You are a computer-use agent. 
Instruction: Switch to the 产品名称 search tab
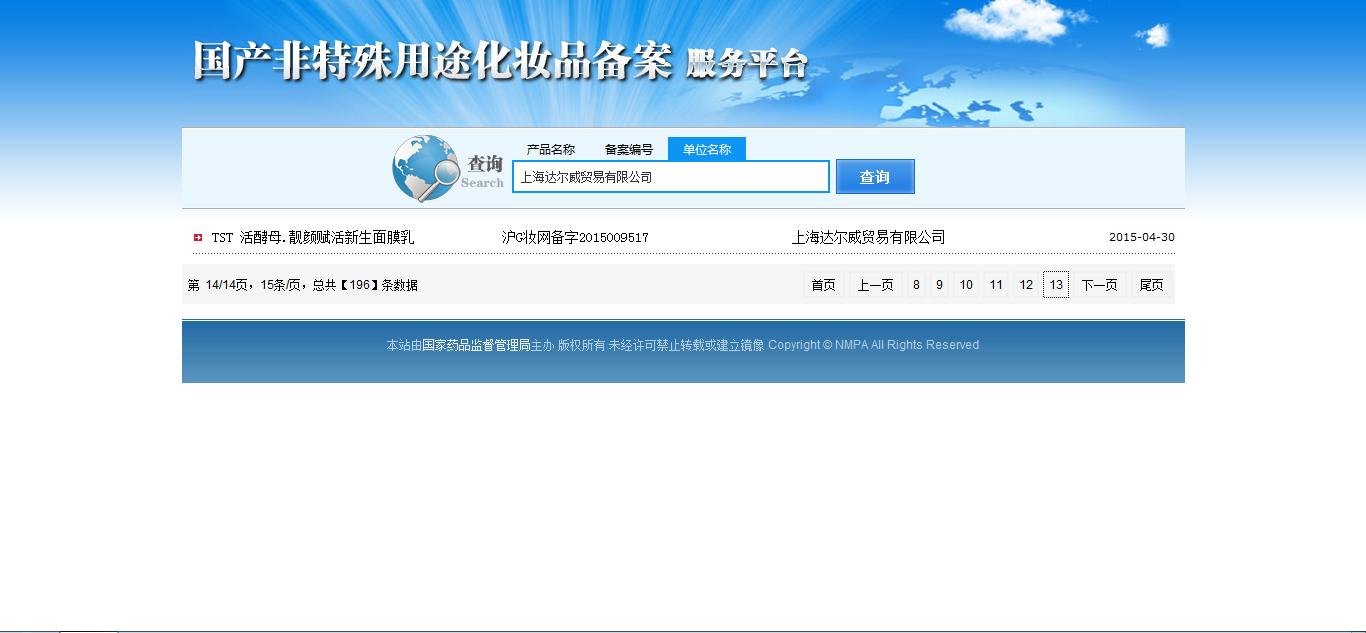click(x=549, y=148)
